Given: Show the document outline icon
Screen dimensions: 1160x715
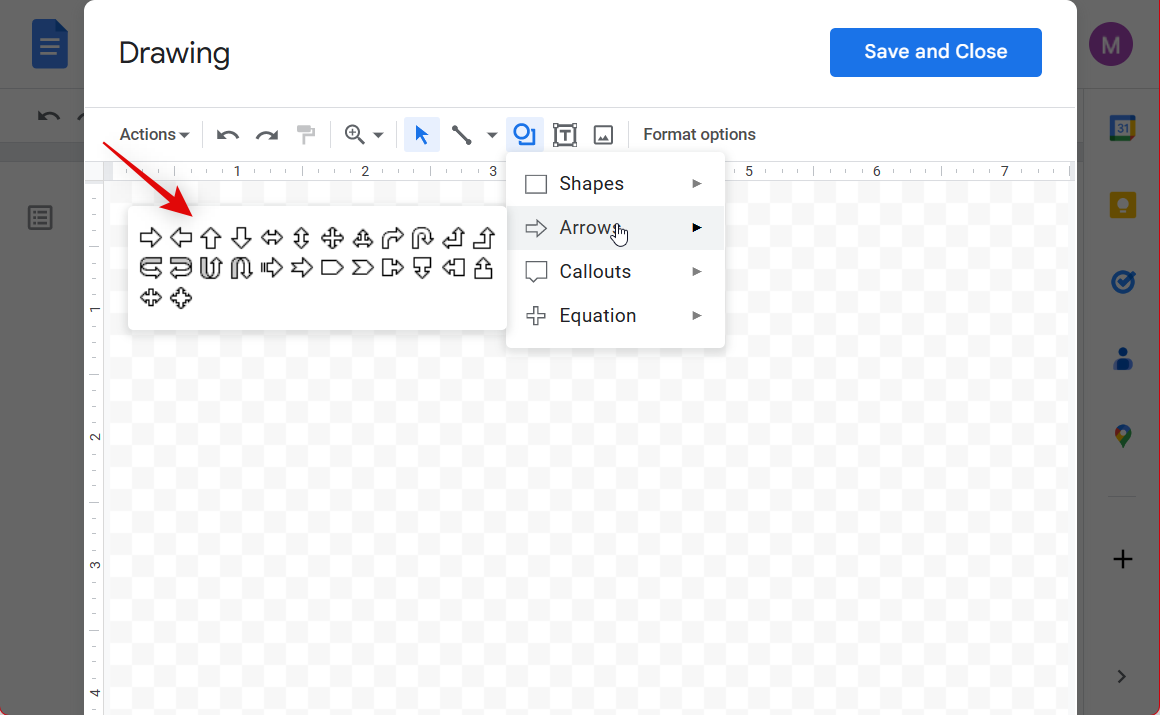Looking at the screenshot, I should coord(40,218).
